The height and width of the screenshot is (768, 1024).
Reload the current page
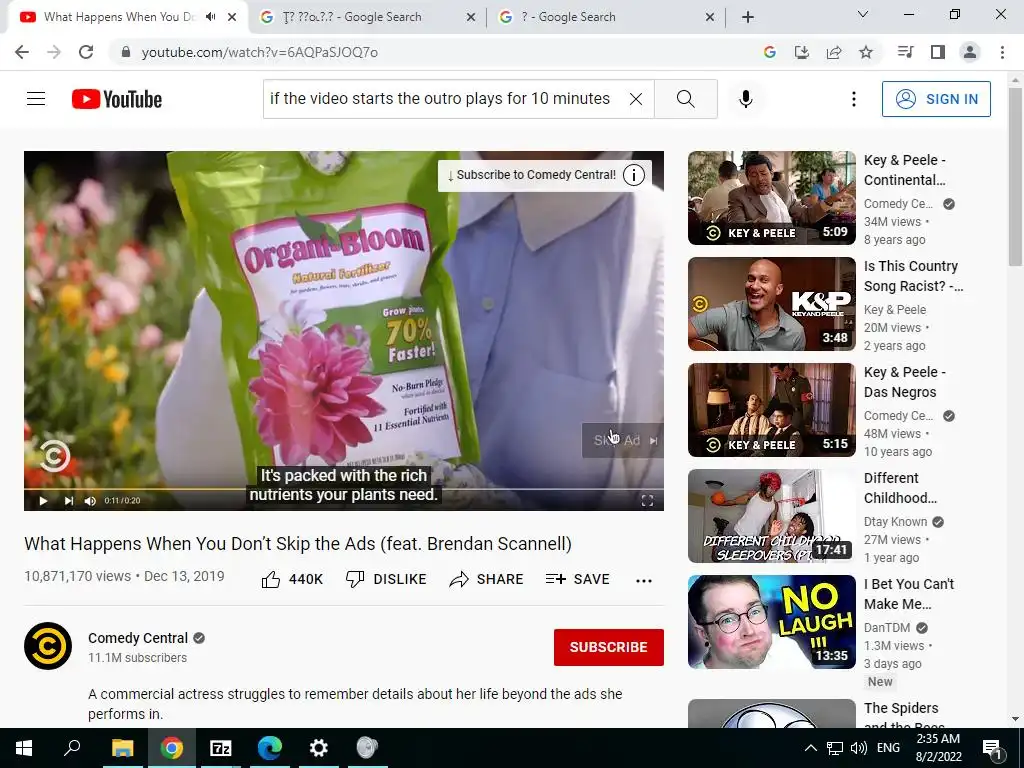(x=86, y=52)
